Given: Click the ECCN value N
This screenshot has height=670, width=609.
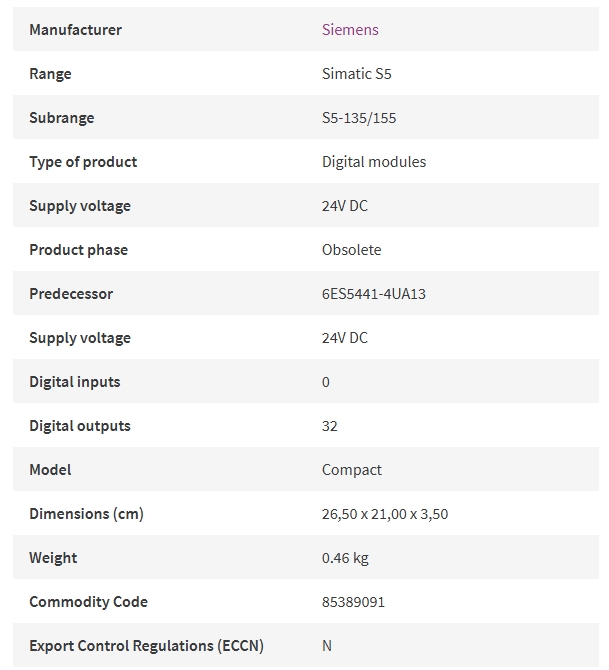Looking at the screenshot, I should [327, 646].
